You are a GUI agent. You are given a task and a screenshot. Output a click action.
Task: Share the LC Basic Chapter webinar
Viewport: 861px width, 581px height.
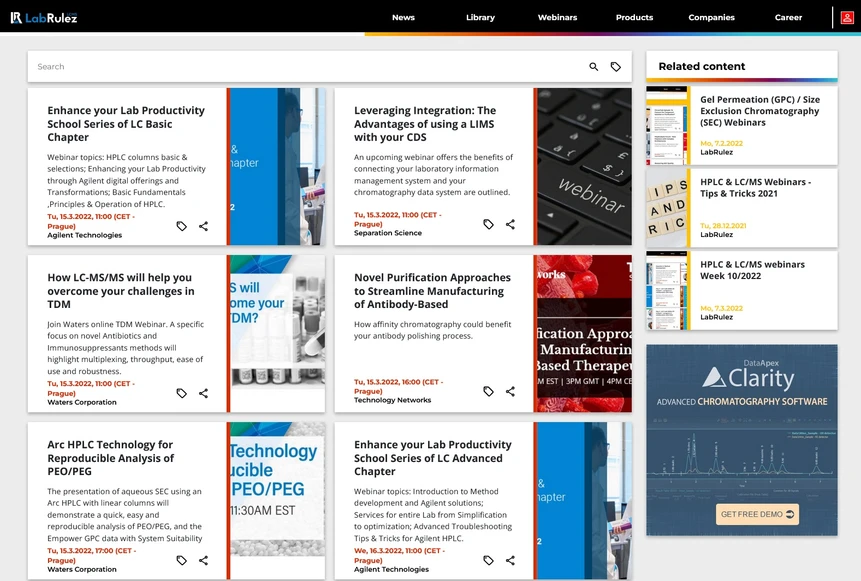click(x=203, y=226)
